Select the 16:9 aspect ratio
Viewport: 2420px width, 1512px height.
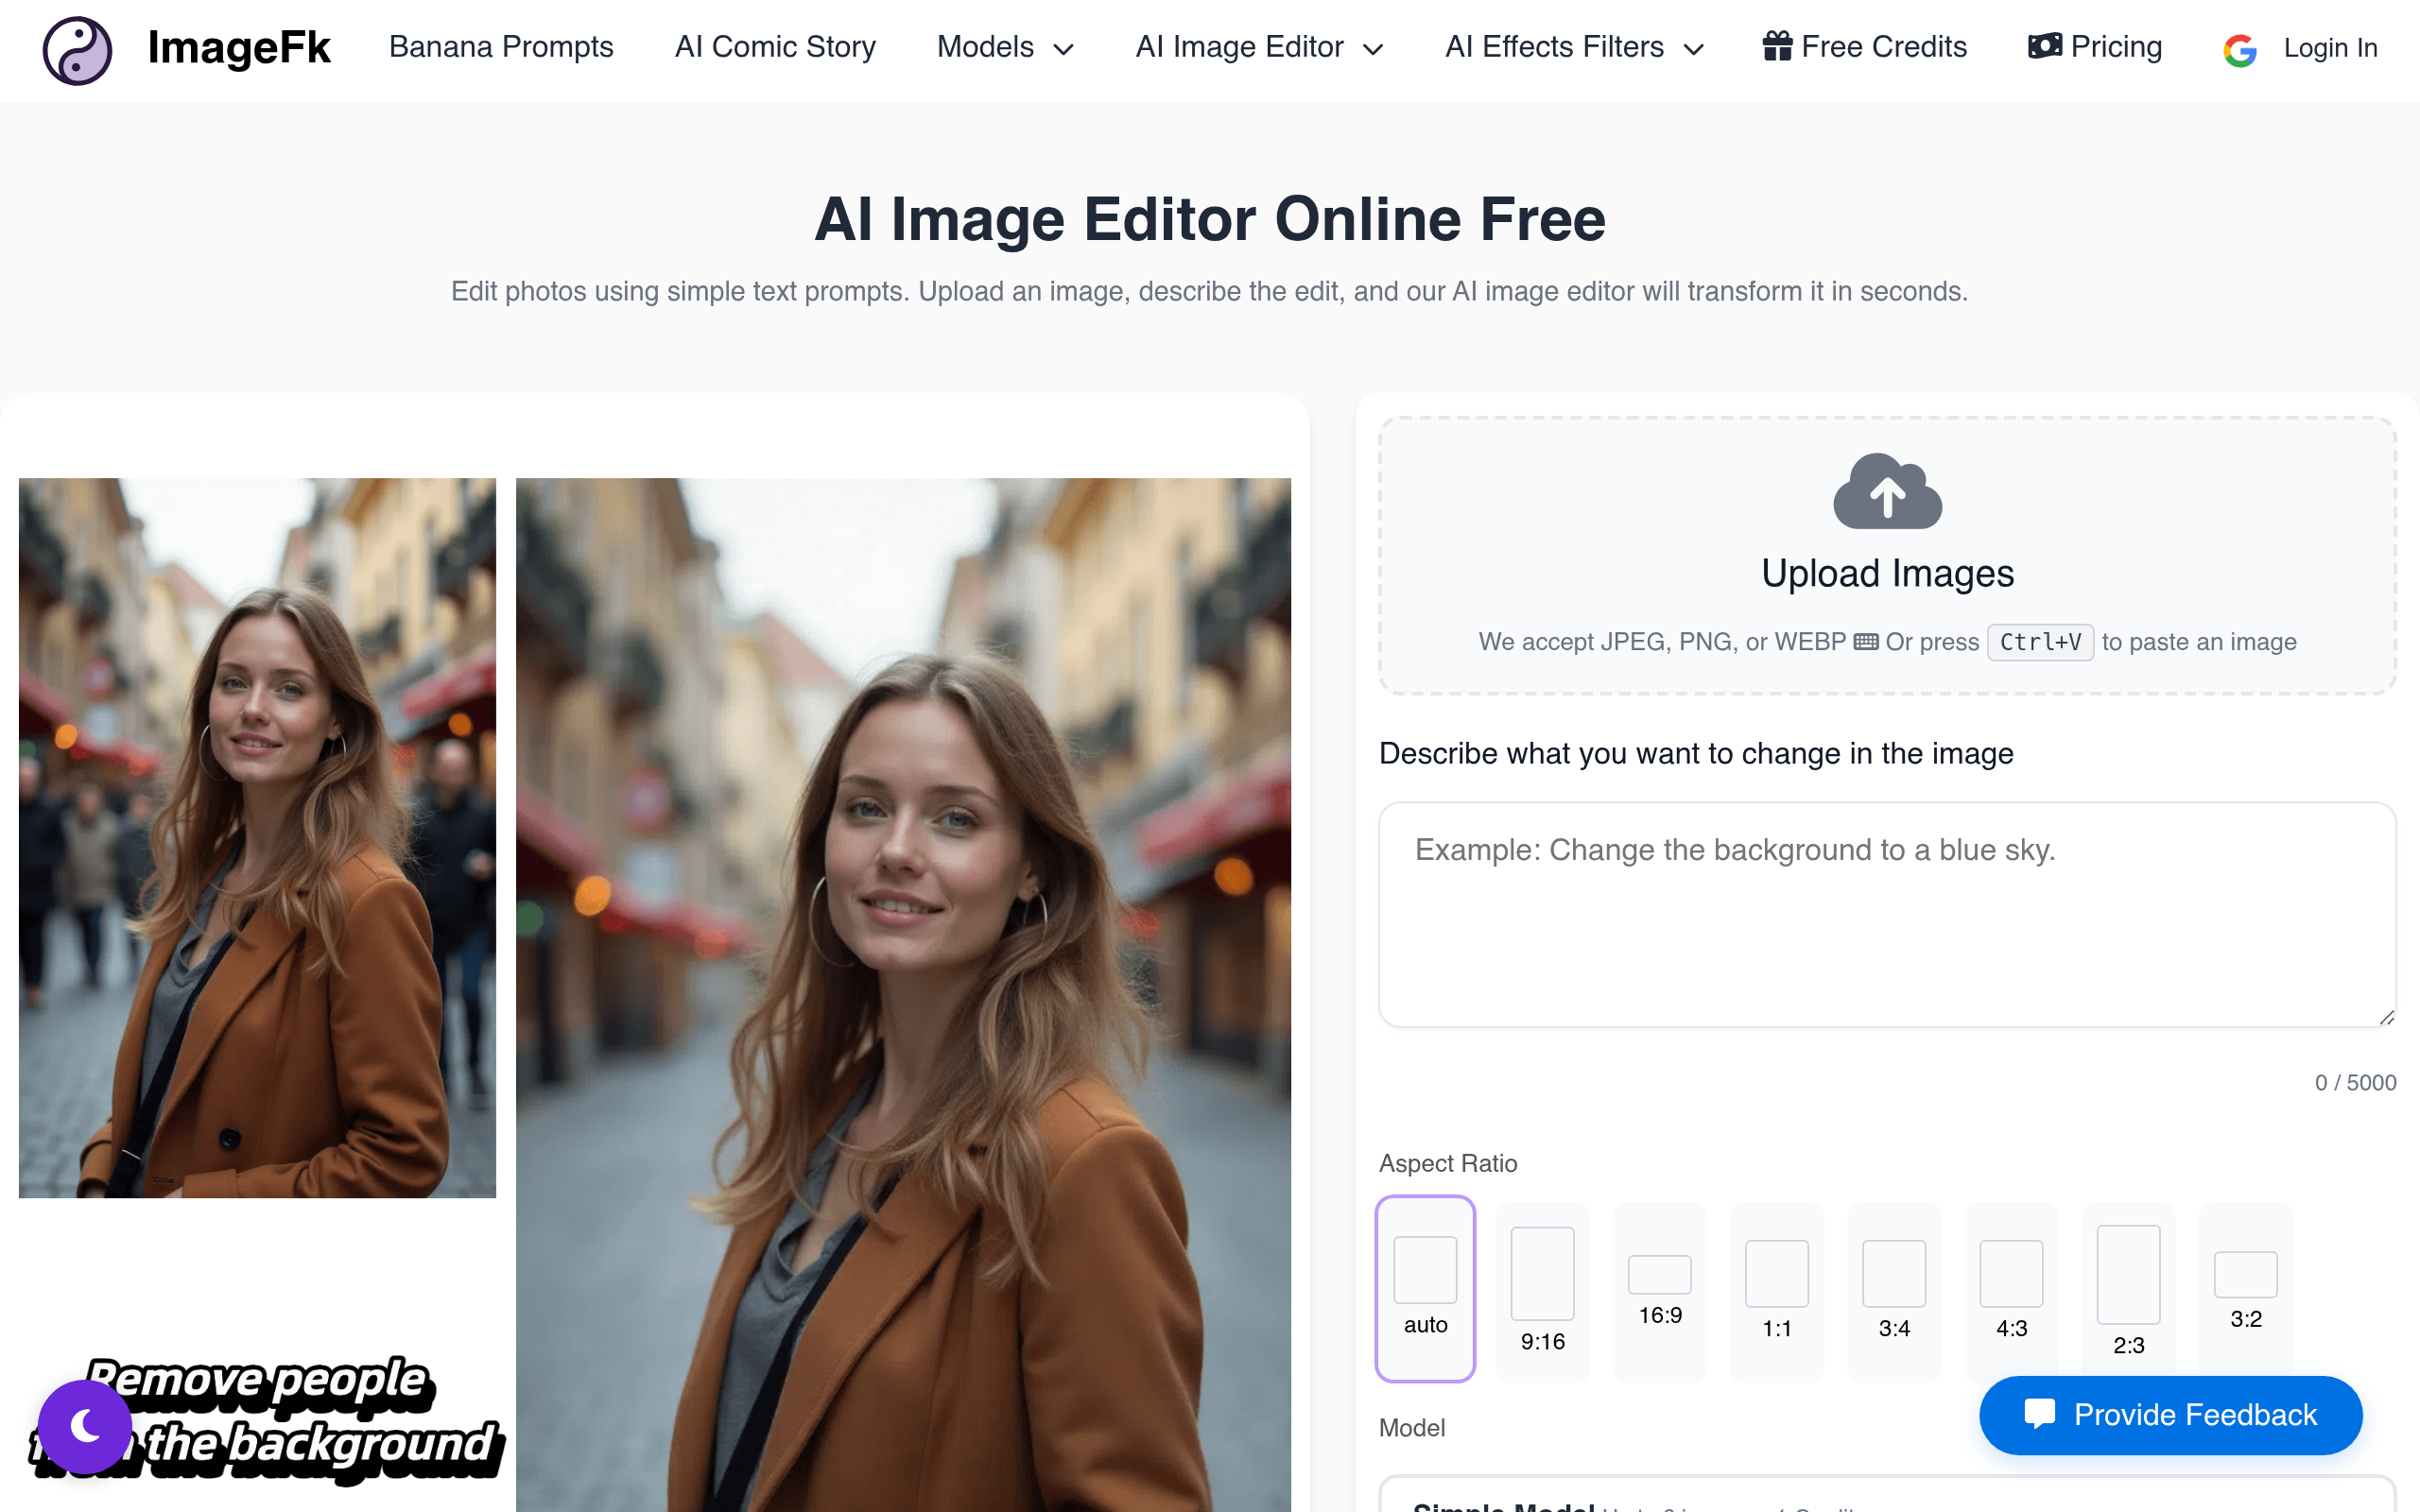[x=1660, y=1291]
